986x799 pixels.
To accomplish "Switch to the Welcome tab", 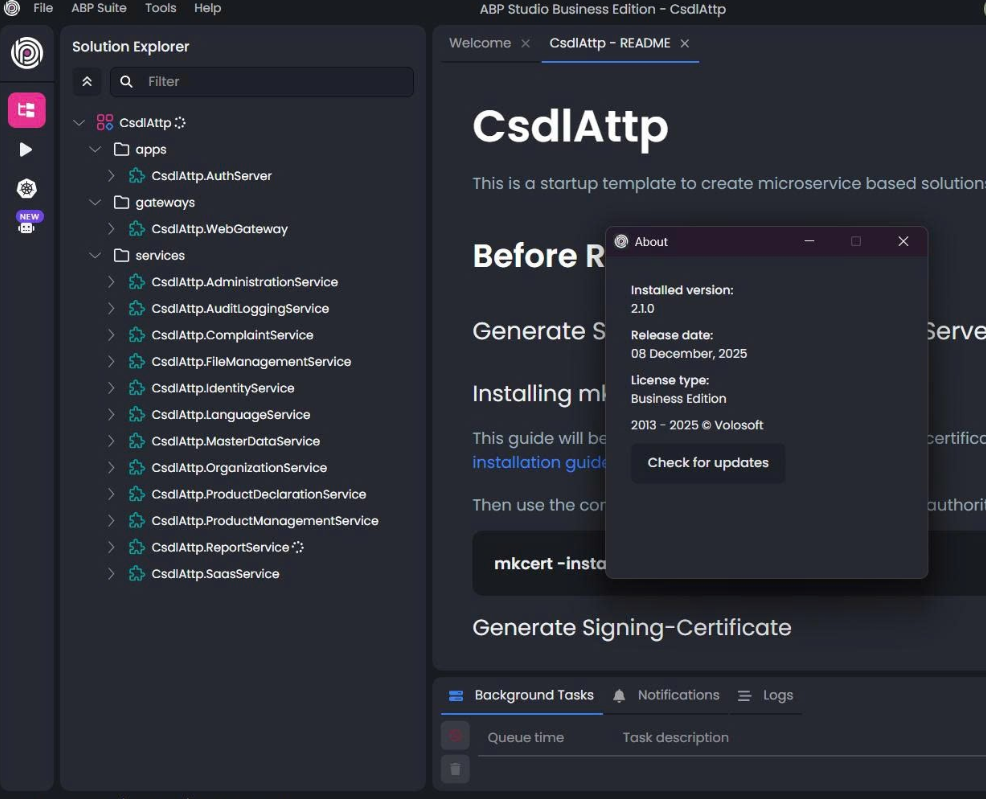I will [480, 43].
